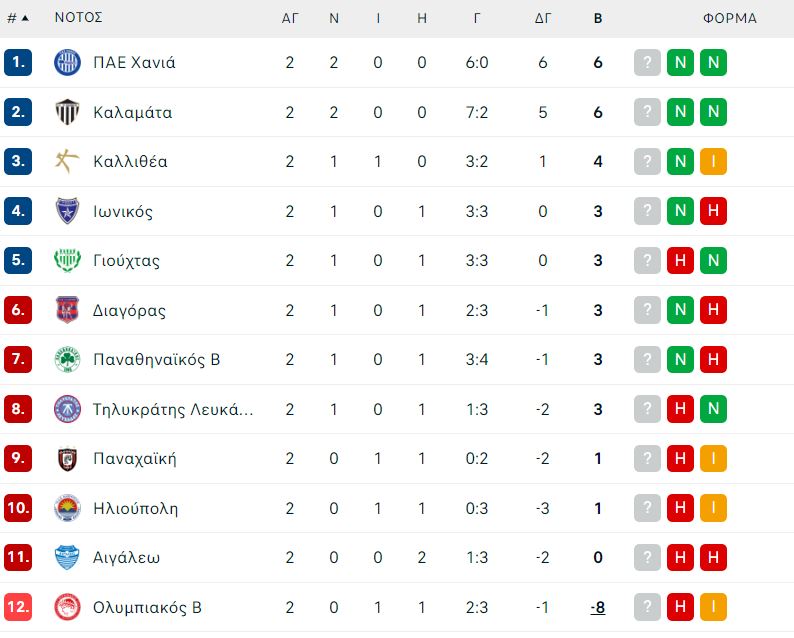Viewport: 794px width, 638px height.
Task: Open the Καλλιθέα team emblem
Action: tap(67, 162)
